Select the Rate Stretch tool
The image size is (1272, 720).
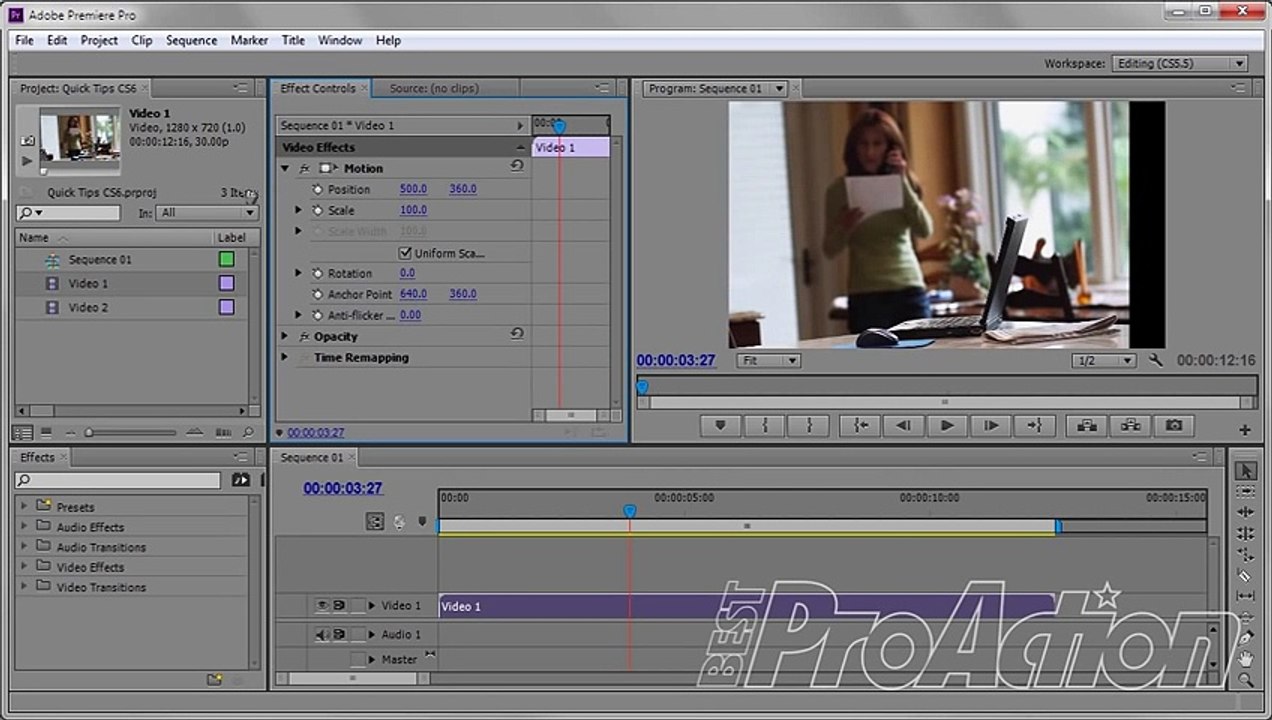1245,555
